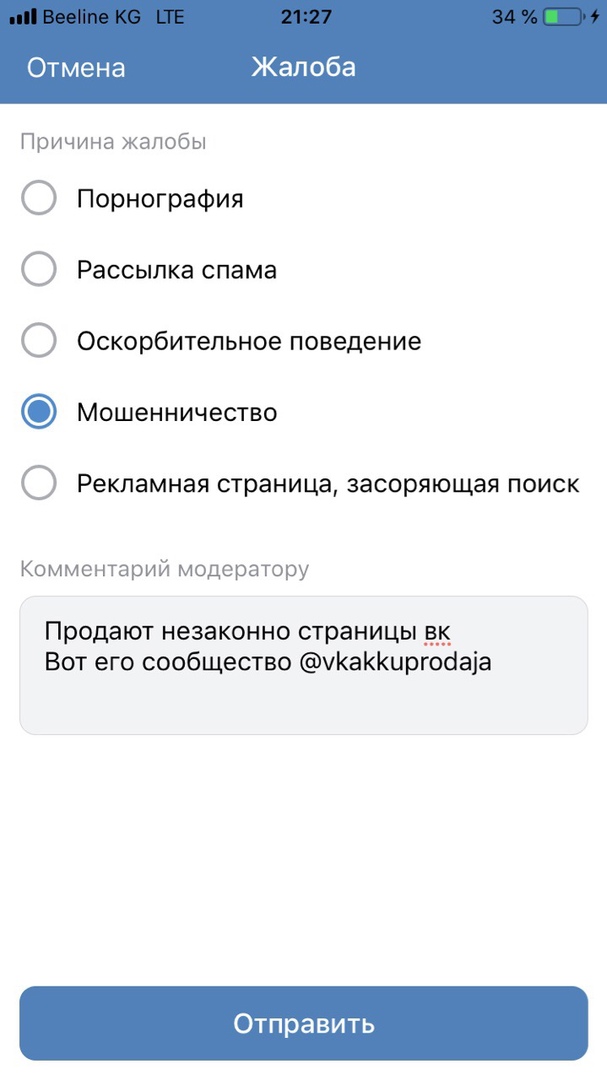
Task: Select the Оскорбительное поведение option
Action: pyautogui.click(x=39, y=341)
